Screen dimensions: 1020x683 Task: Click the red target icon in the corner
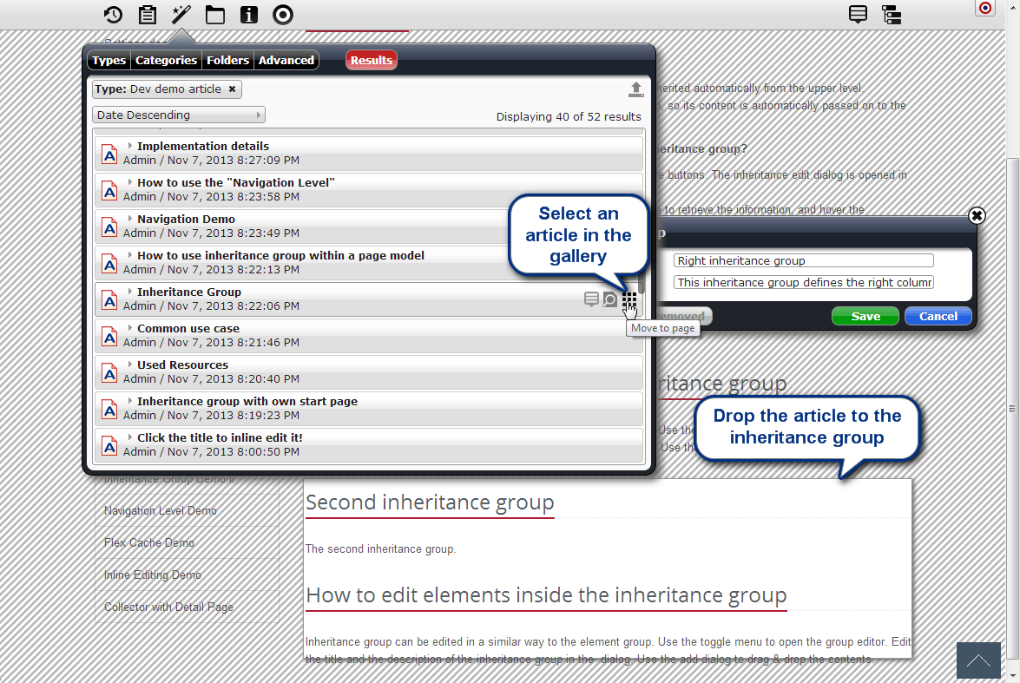pyautogui.click(x=985, y=8)
